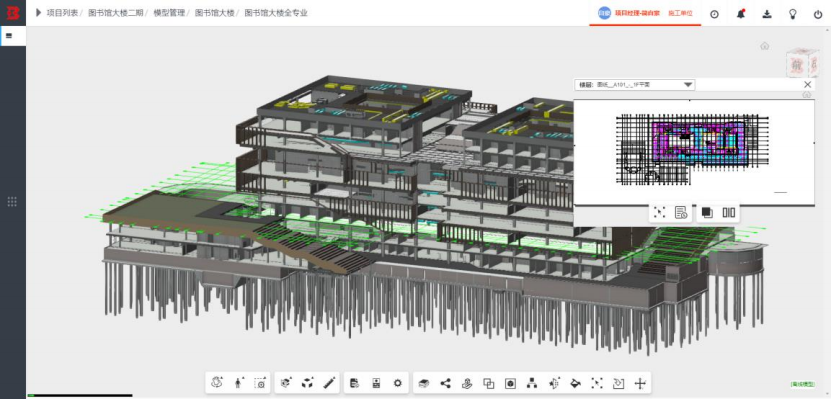
Task: Open the project manager user profile
Action: (x=628, y=13)
